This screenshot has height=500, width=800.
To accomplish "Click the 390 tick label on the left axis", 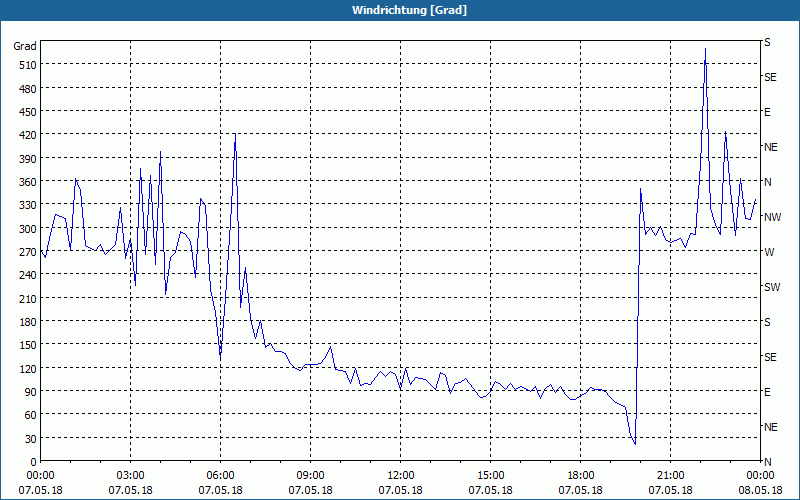I will 28,159.
